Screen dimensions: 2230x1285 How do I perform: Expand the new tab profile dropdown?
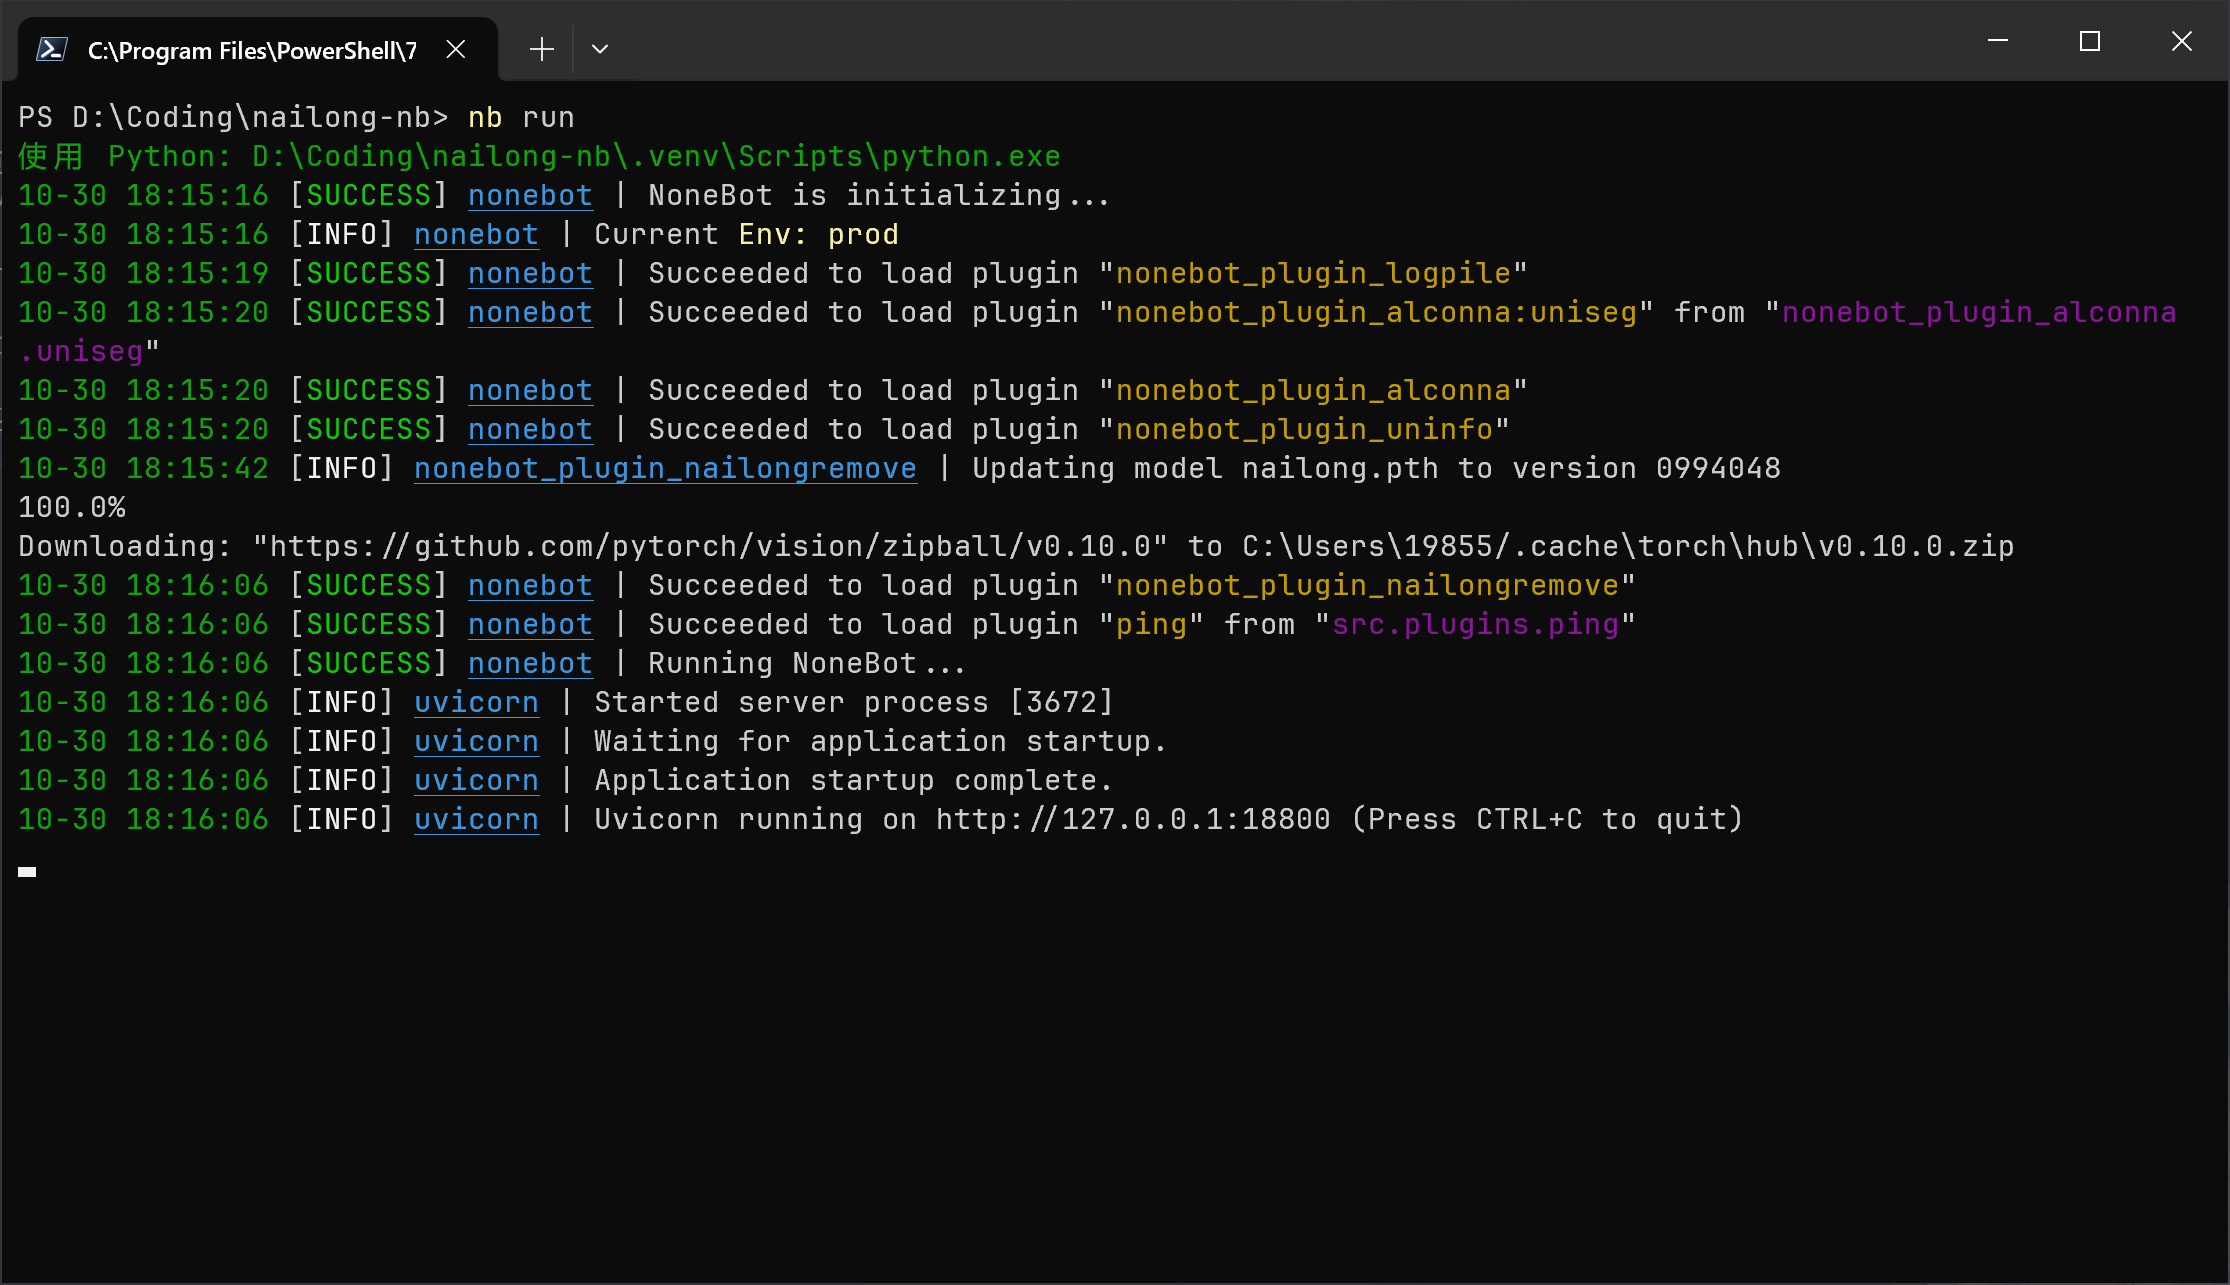600,49
